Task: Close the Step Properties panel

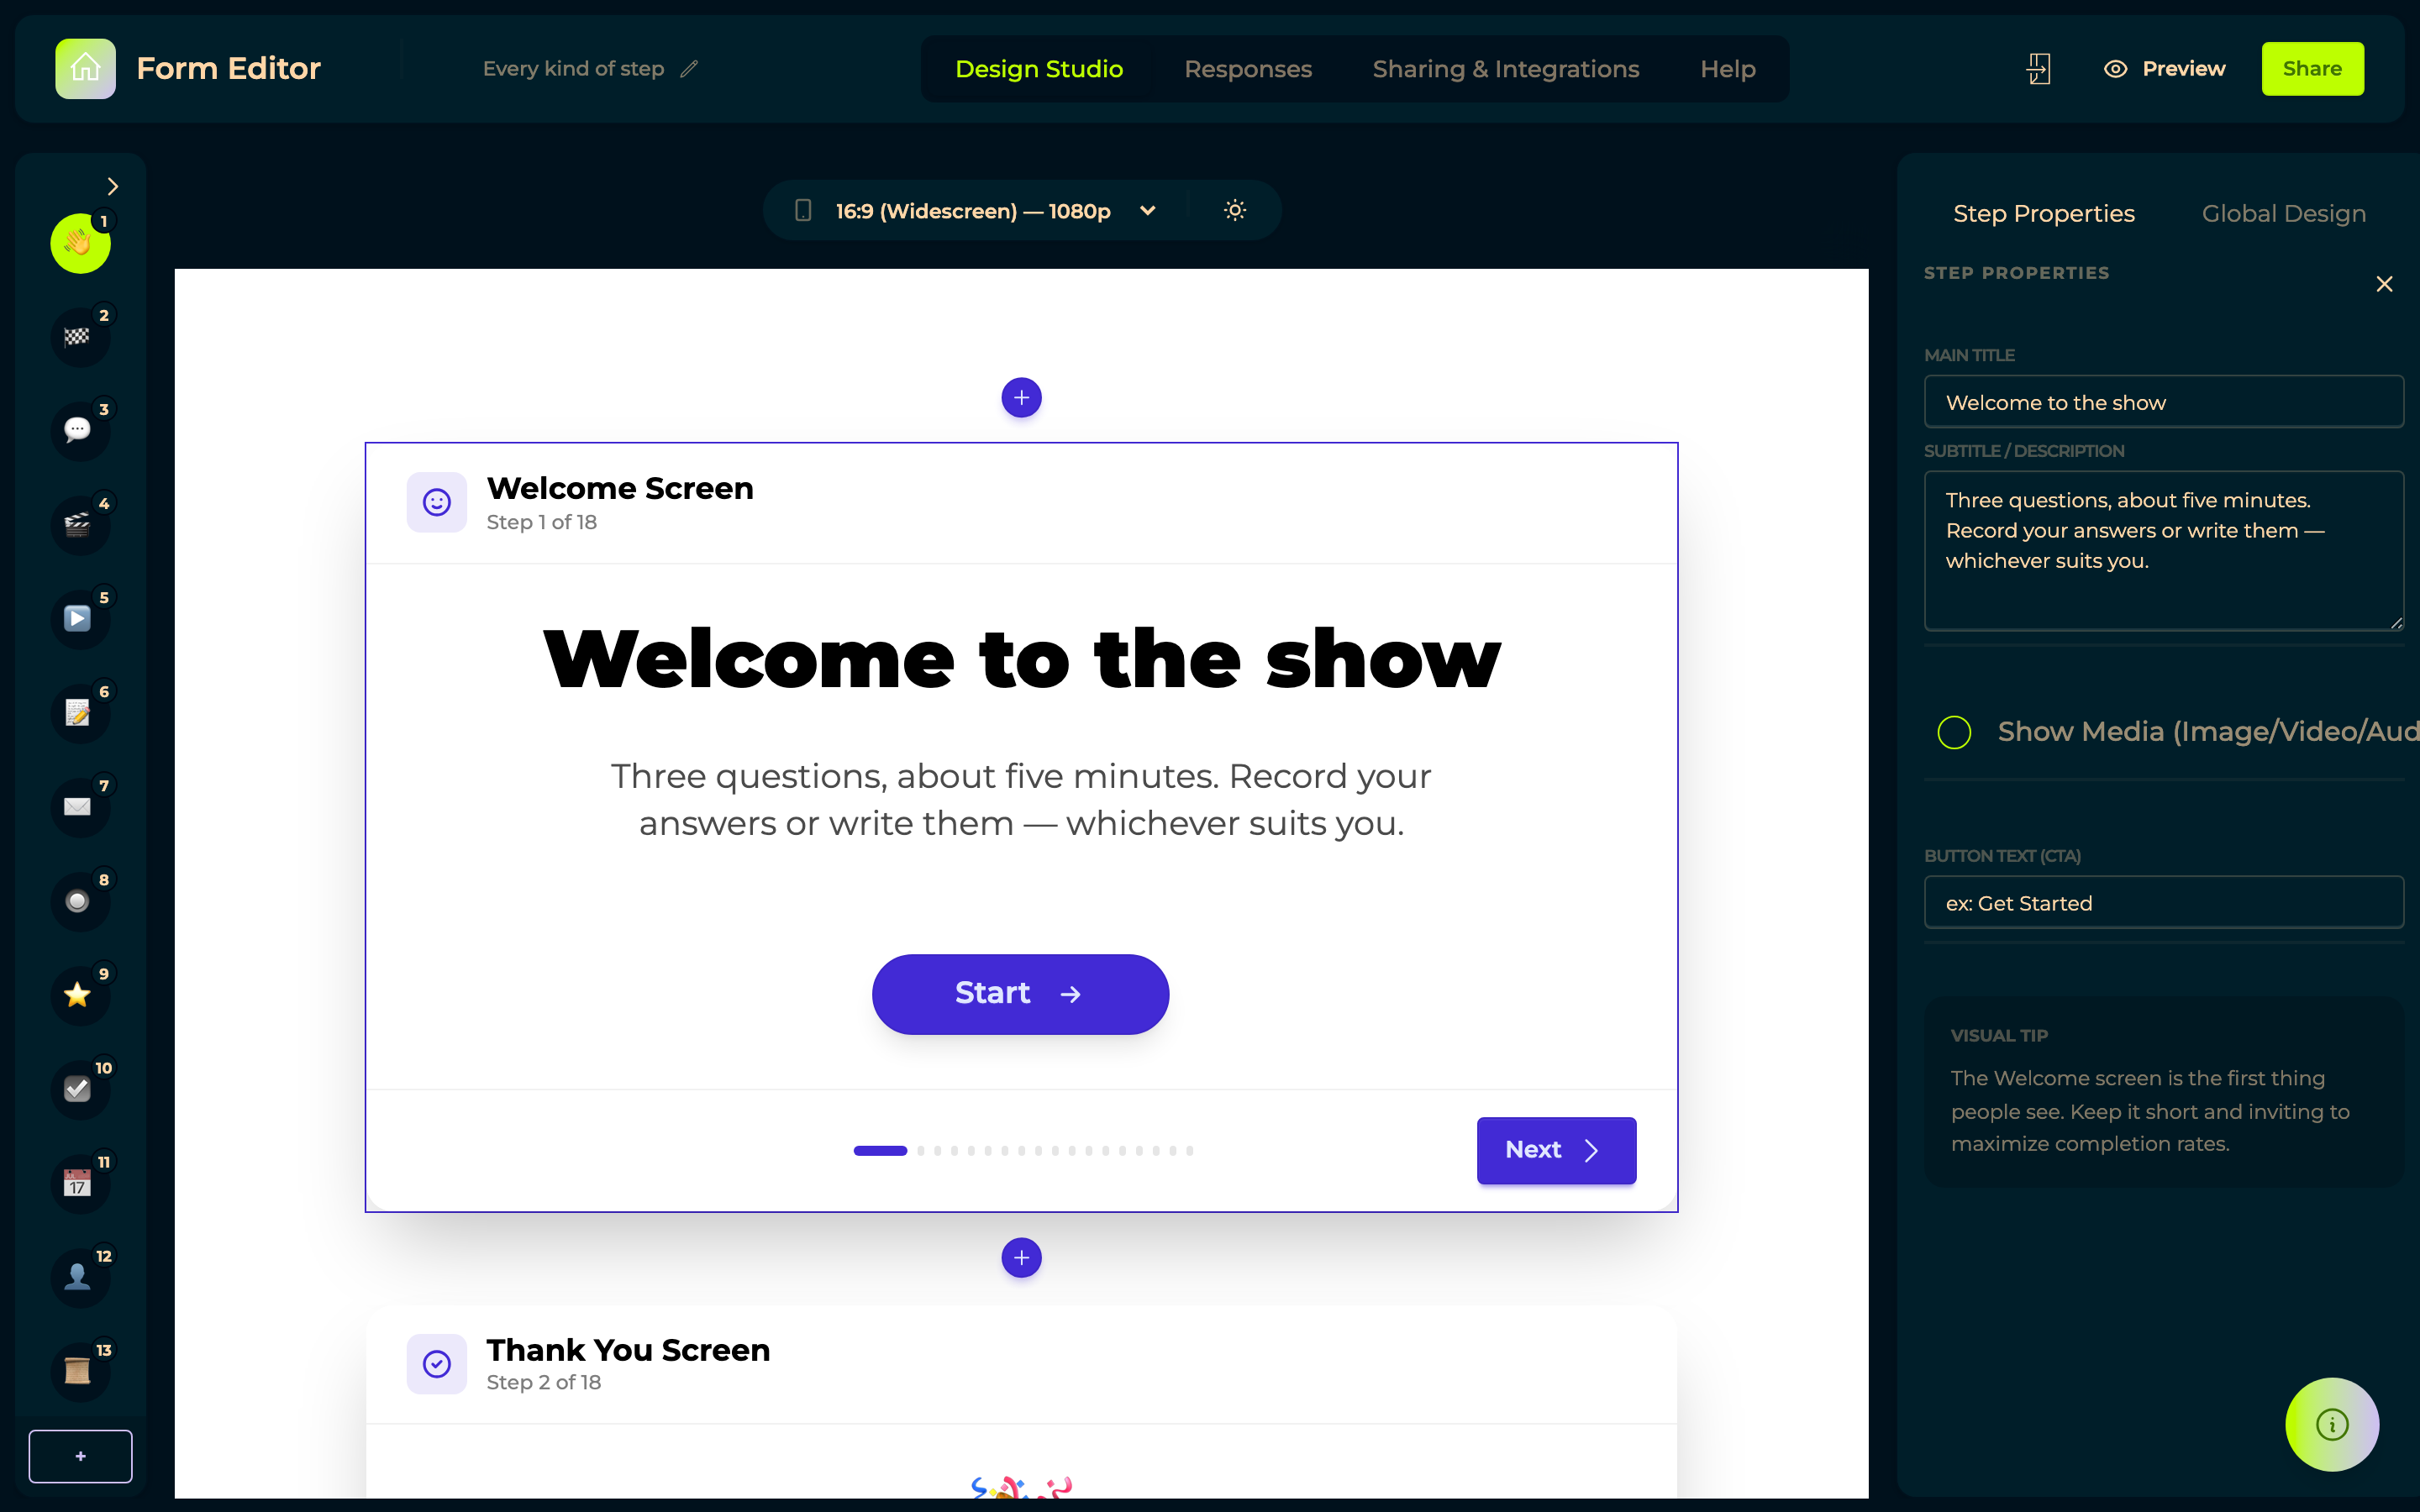Action: 2384,284
